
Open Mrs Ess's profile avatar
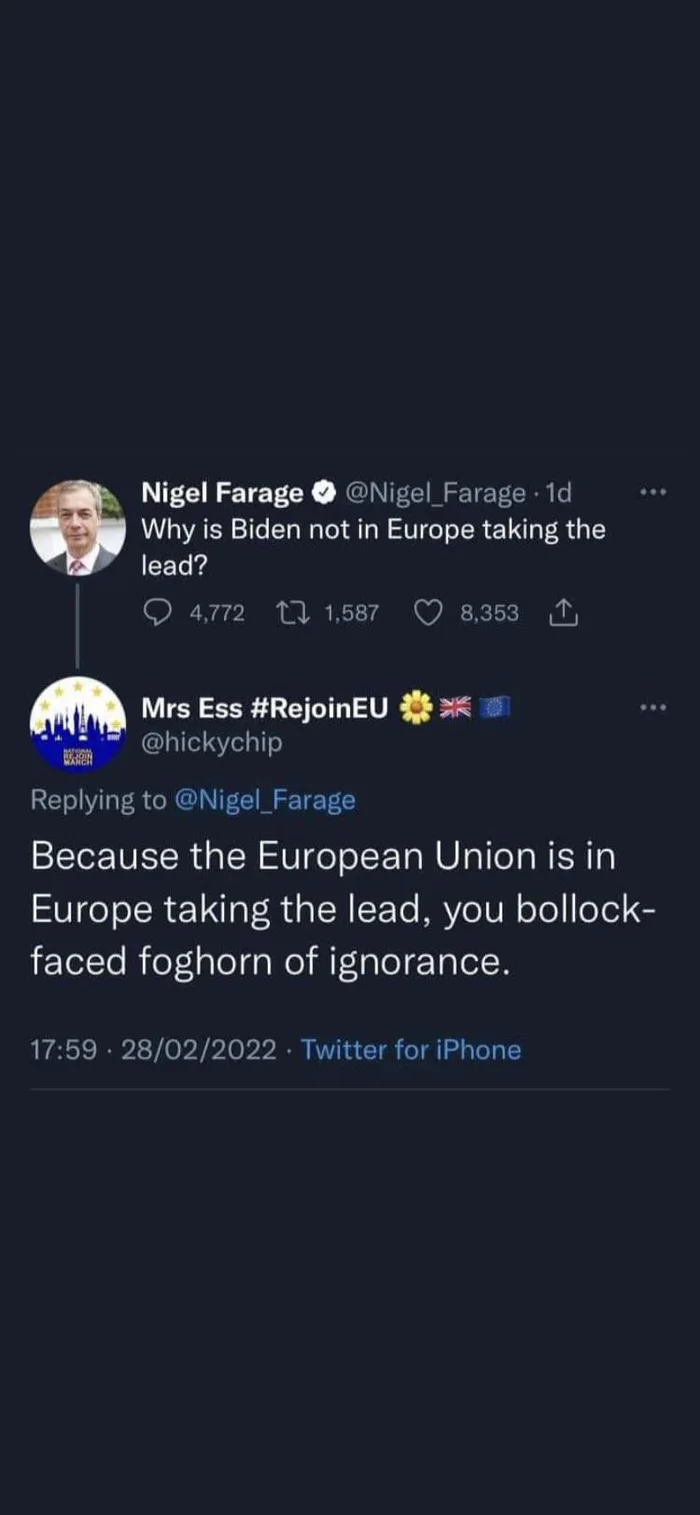(x=78, y=724)
